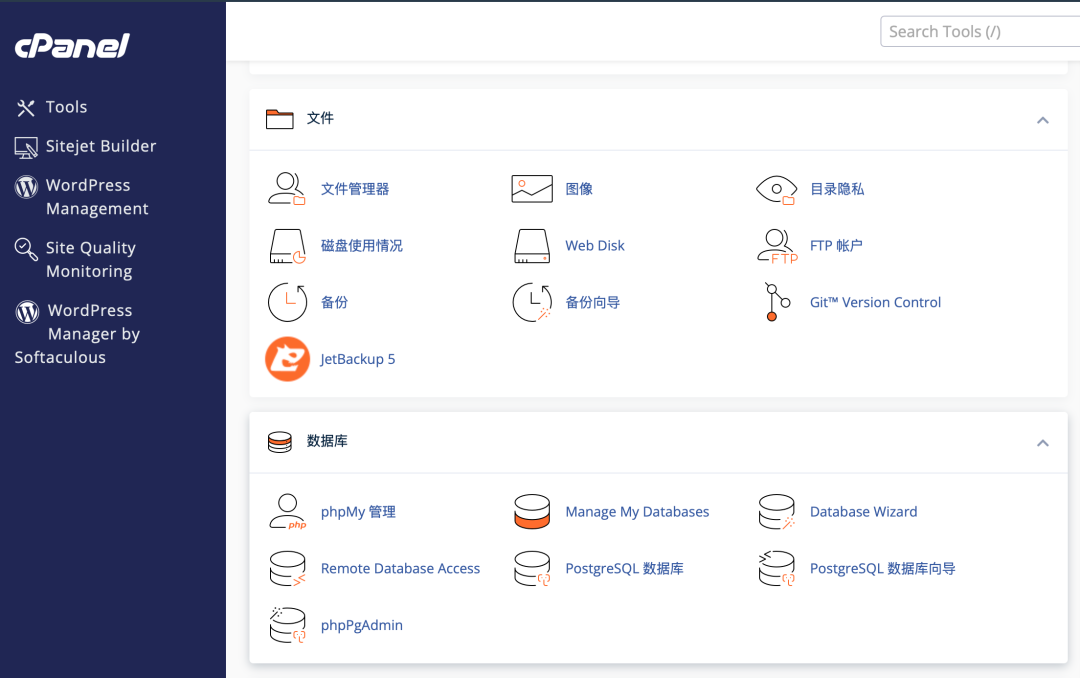
Task: Open the Manage My Databases link
Action: click(637, 512)
